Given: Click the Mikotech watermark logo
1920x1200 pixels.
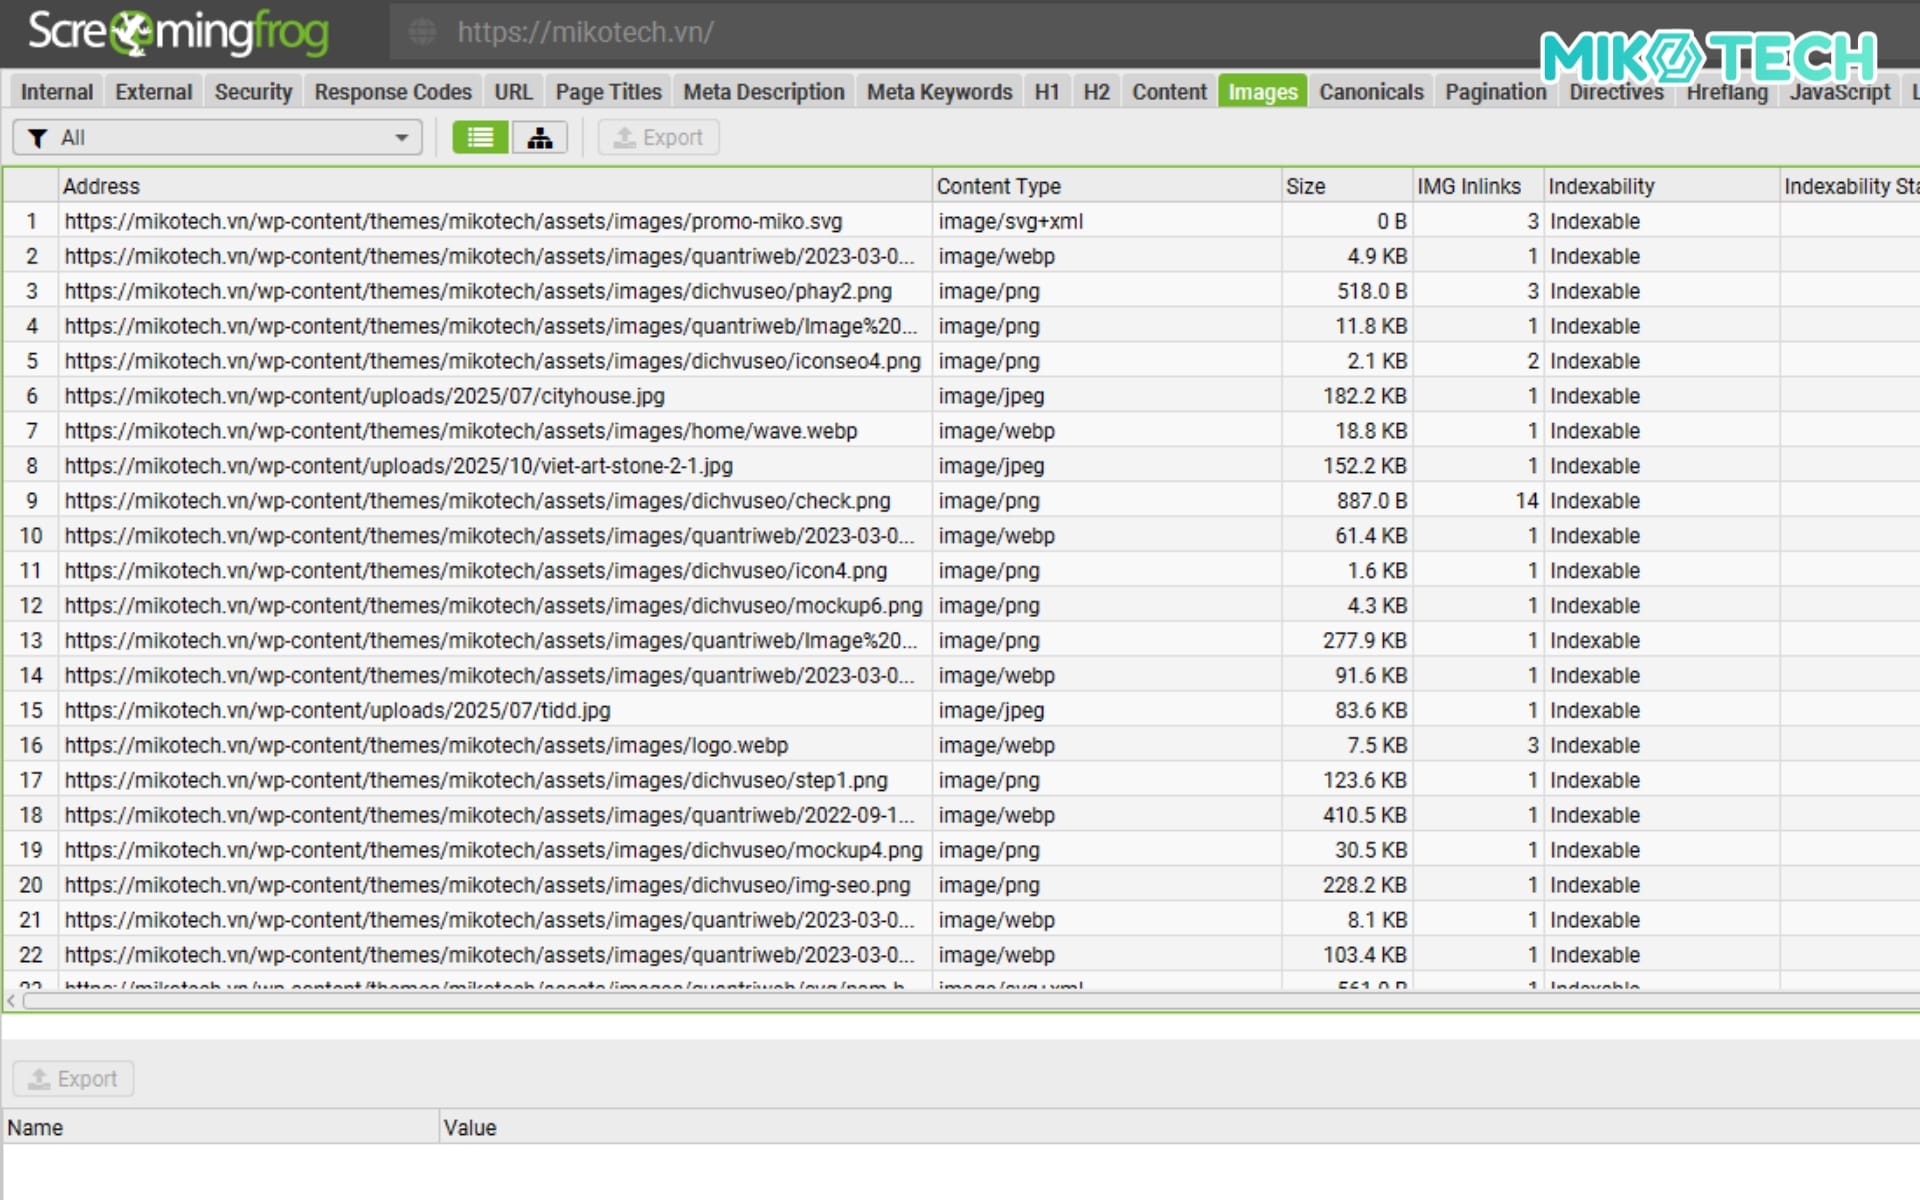Looking at the screenshot, I should 1708,56.
